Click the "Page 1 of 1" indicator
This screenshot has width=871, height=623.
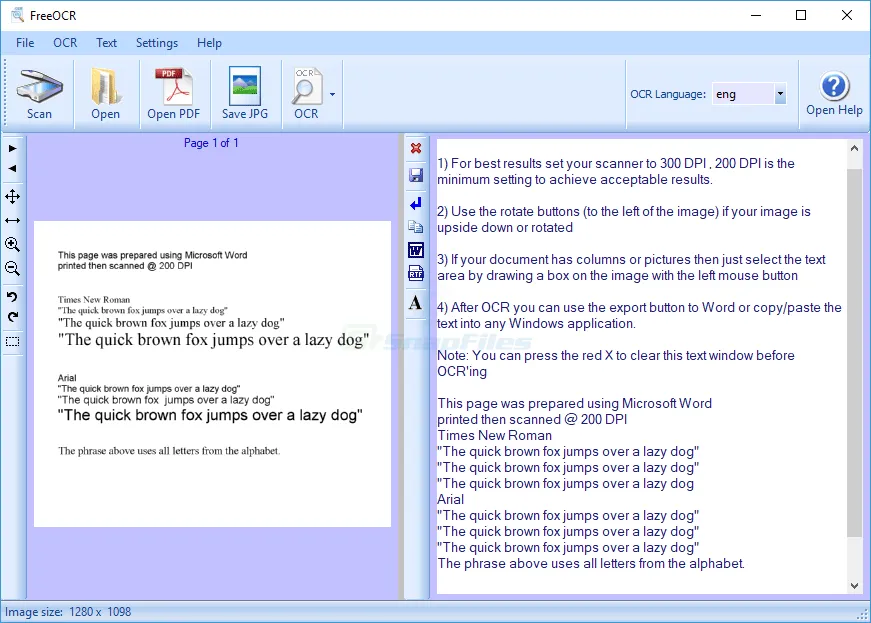click(x=211, y=143)
